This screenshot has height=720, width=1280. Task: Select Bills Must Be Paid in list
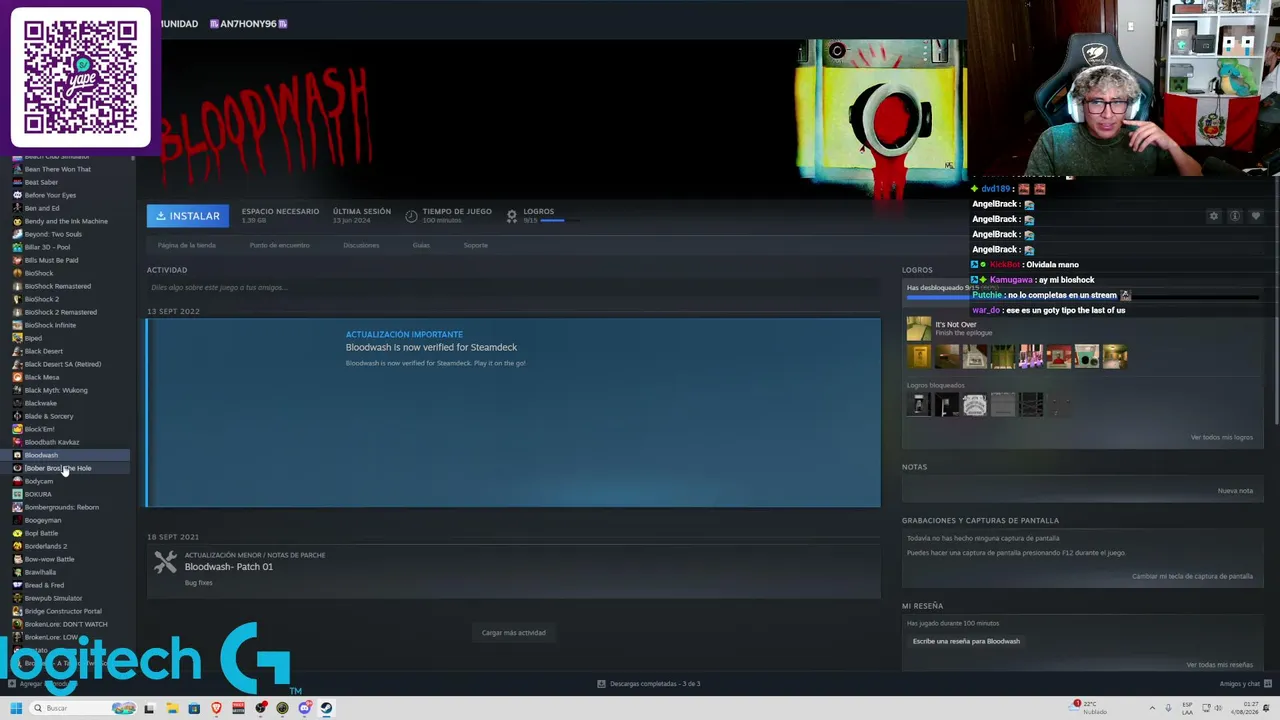tap(51, 260)
